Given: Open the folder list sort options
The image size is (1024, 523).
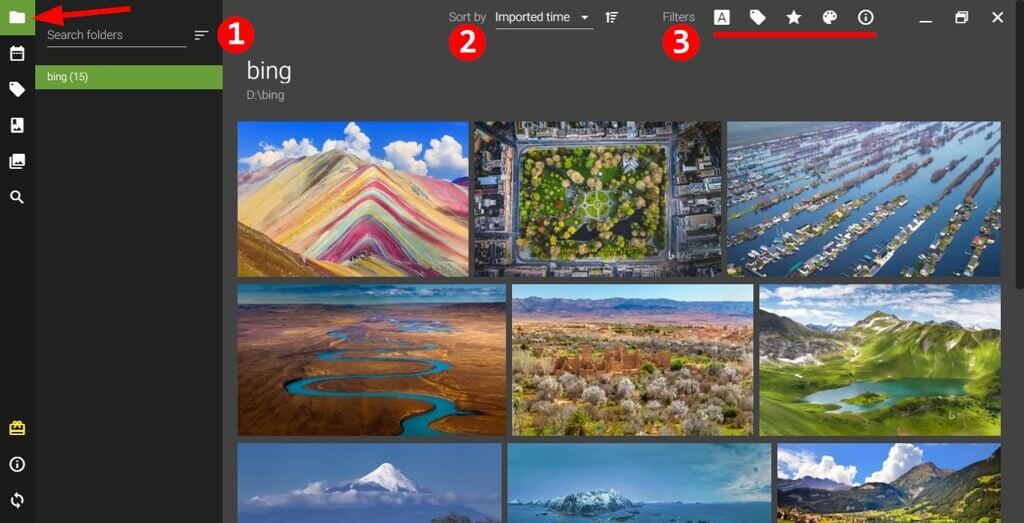Looking at the screenshot, I should 201,35.
